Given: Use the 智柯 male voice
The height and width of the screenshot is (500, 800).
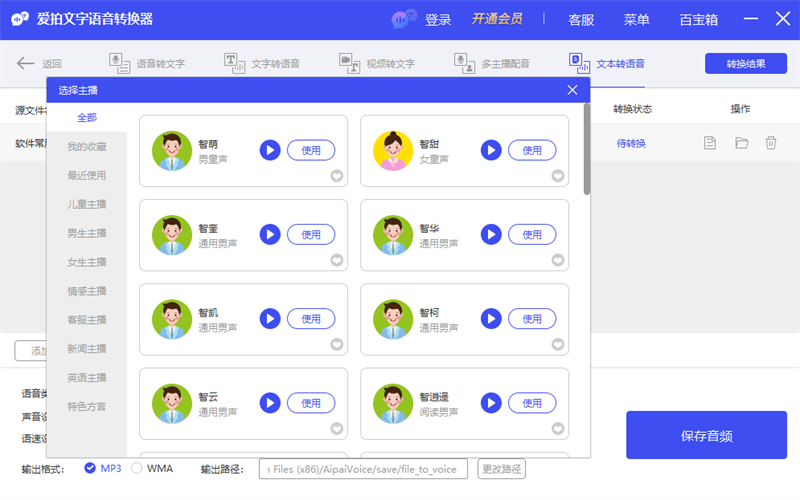Looking at the screenshot, I should point(532,318).
